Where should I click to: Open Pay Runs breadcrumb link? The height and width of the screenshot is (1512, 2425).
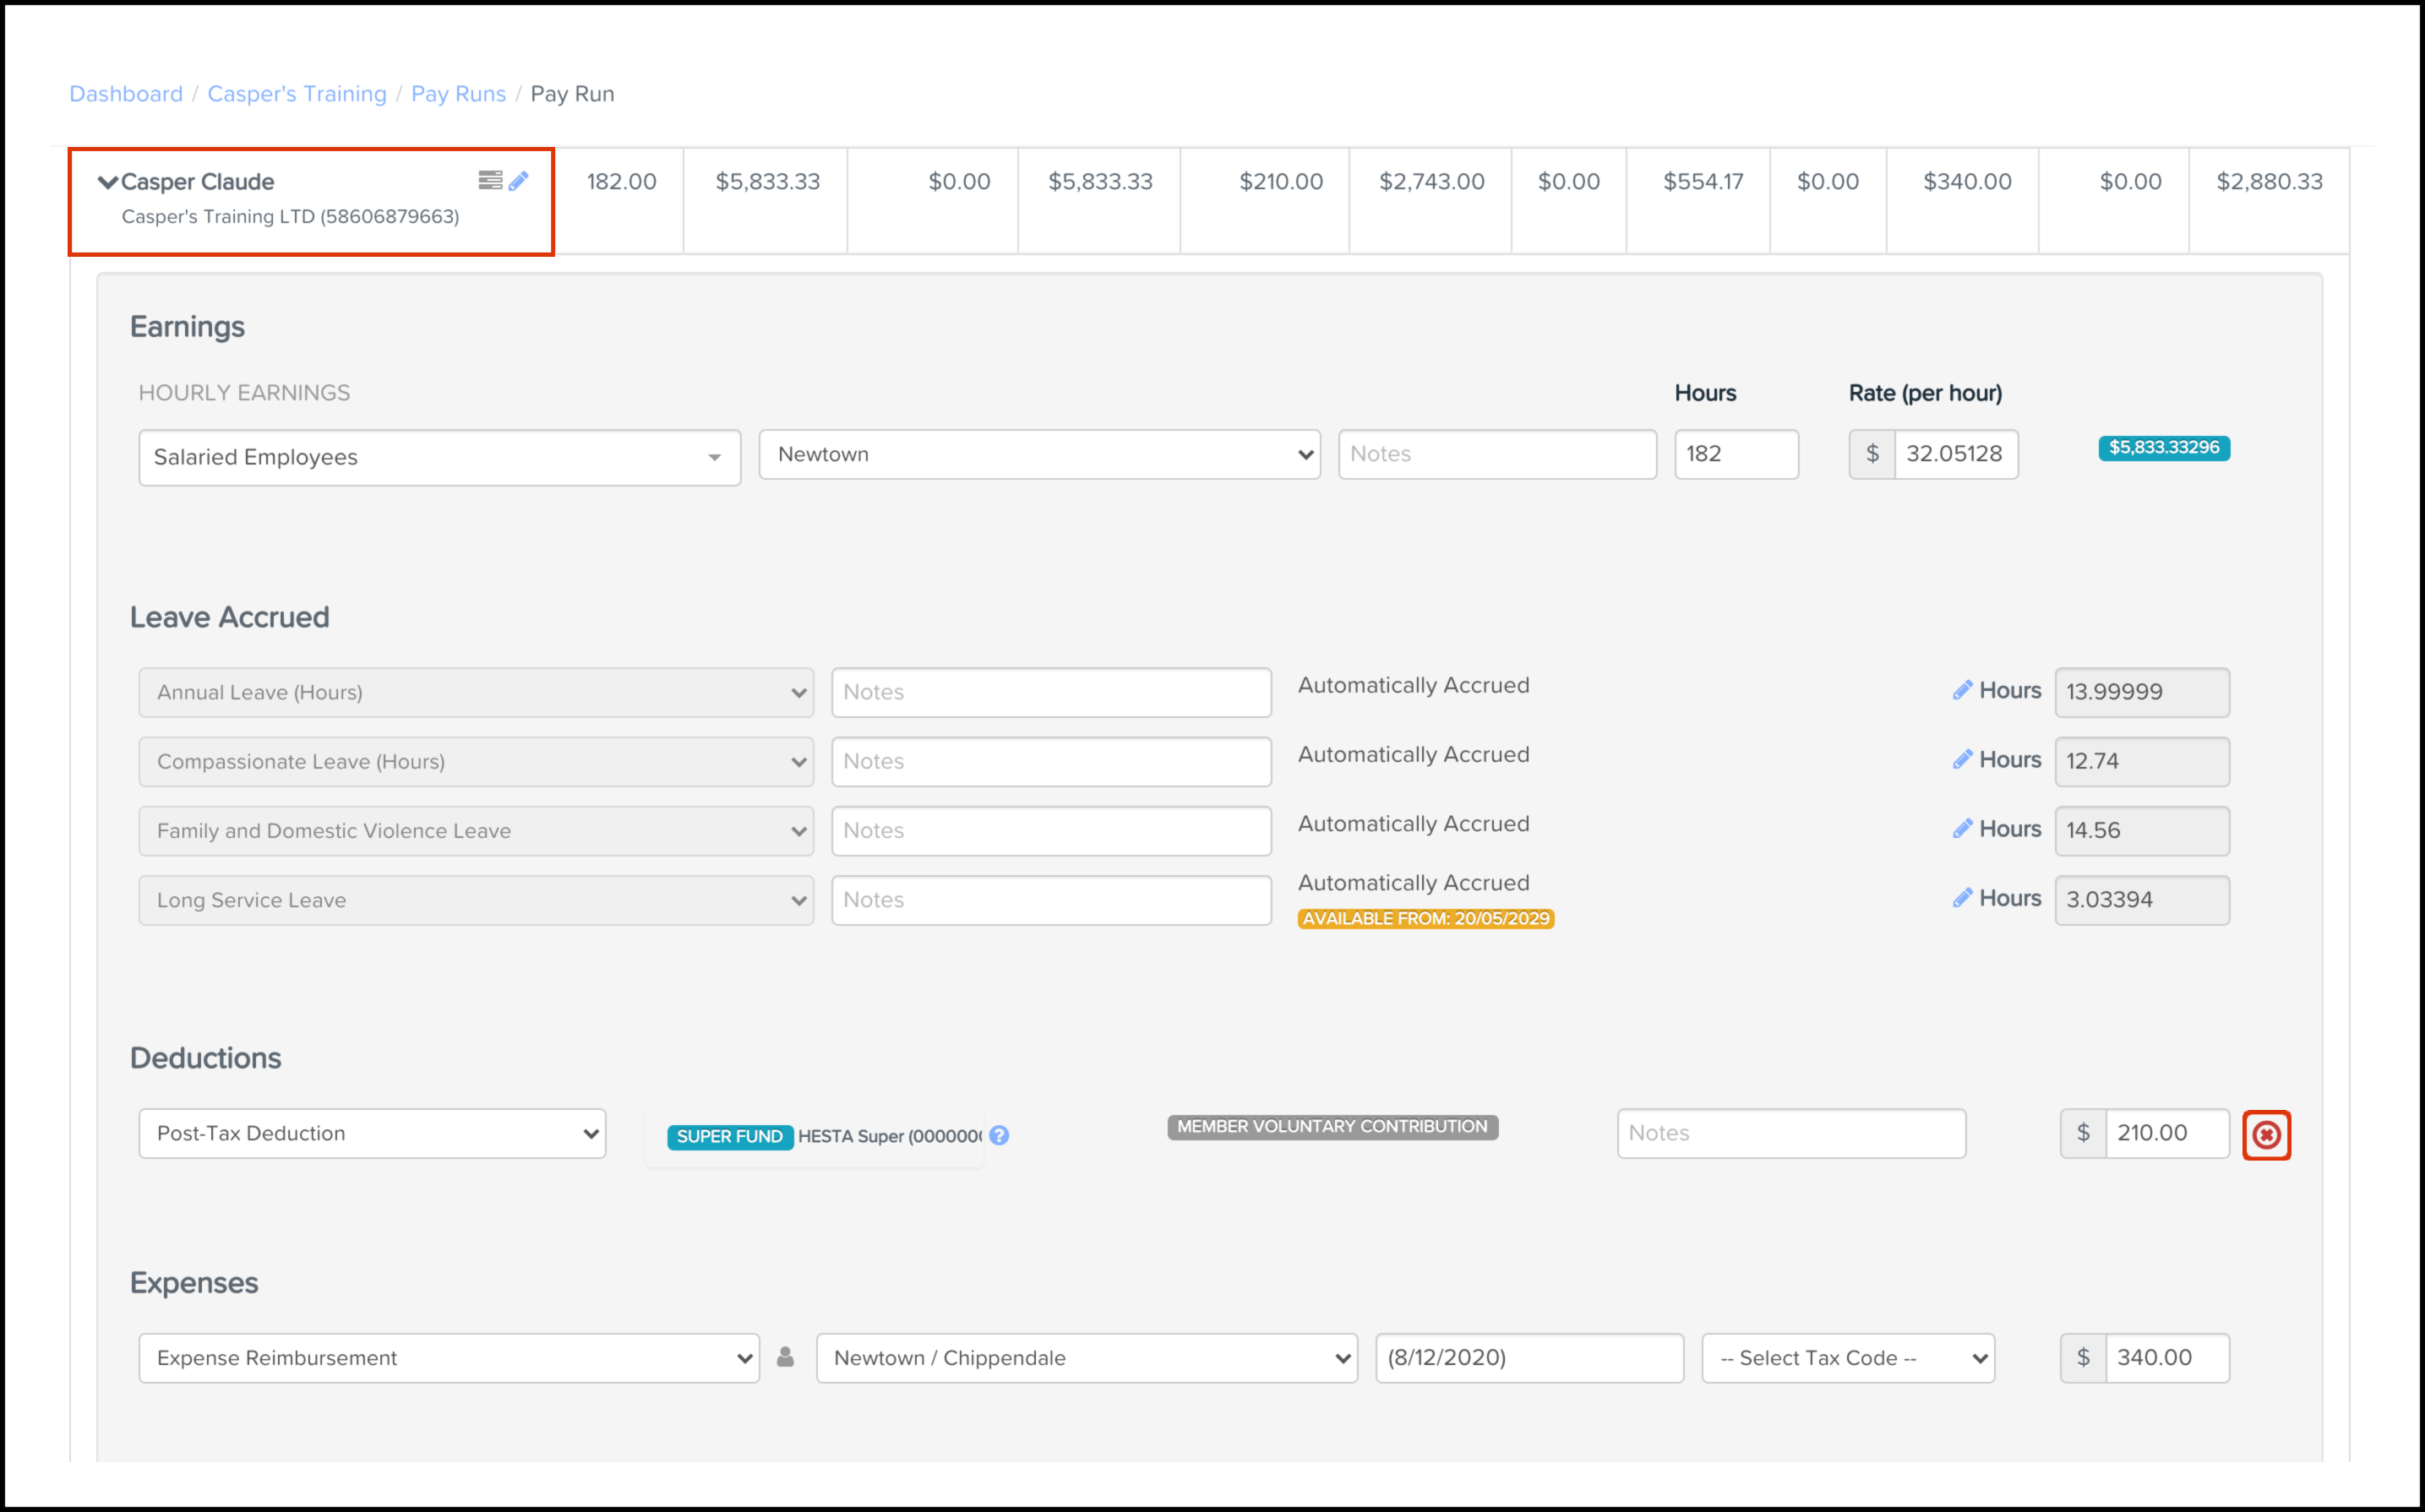tap(458, 94)
